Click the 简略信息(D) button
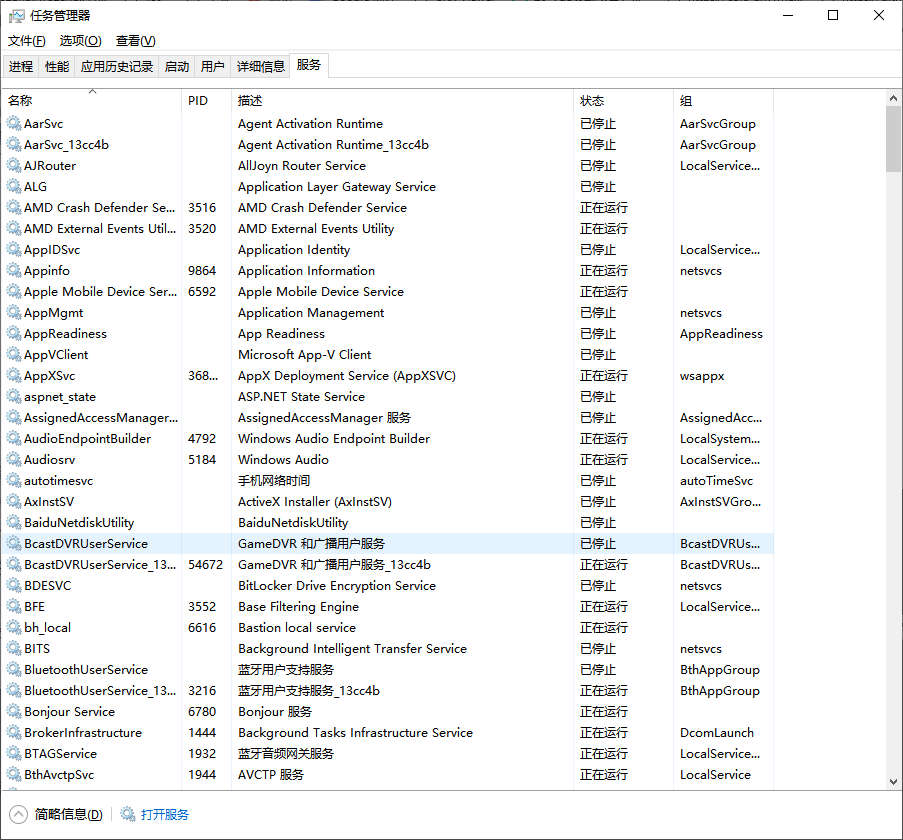 click(x=68, y=814)
